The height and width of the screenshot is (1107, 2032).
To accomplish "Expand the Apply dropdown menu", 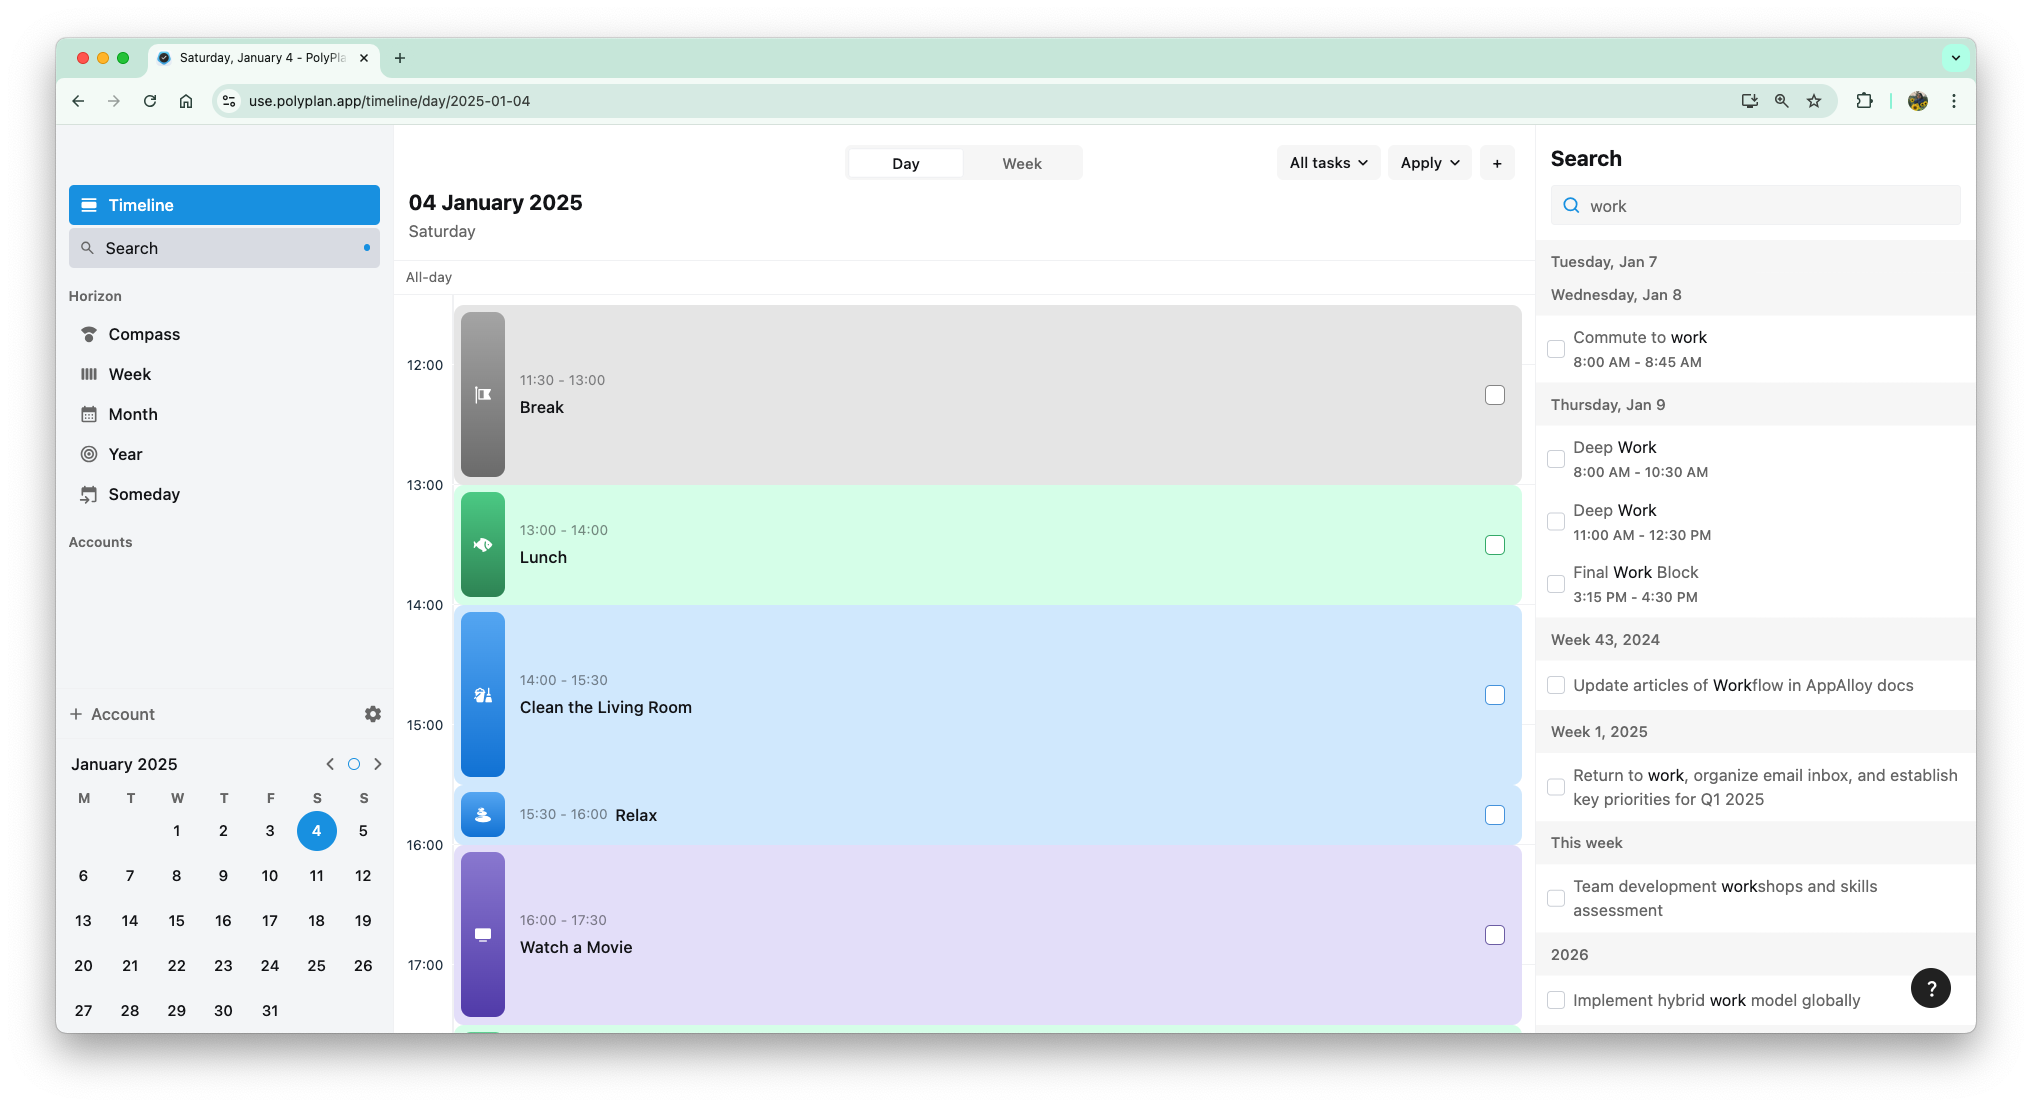I will point(1429,163).
